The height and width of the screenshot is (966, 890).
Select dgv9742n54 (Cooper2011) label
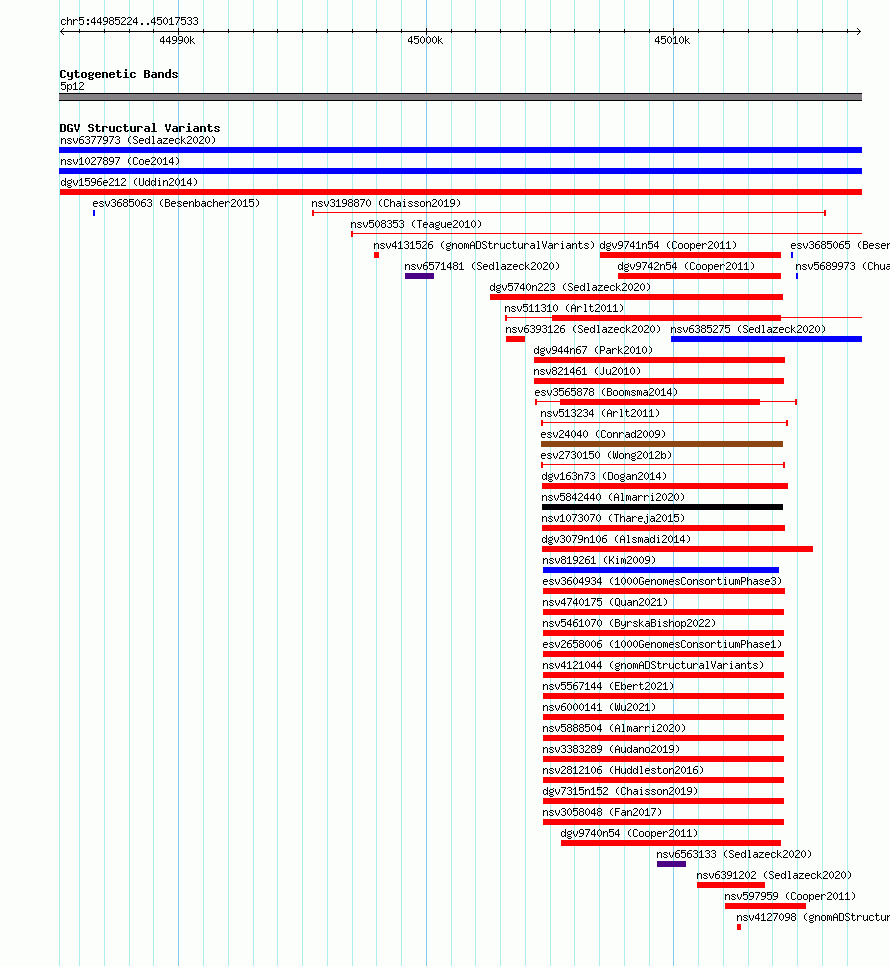coord(686,266)
